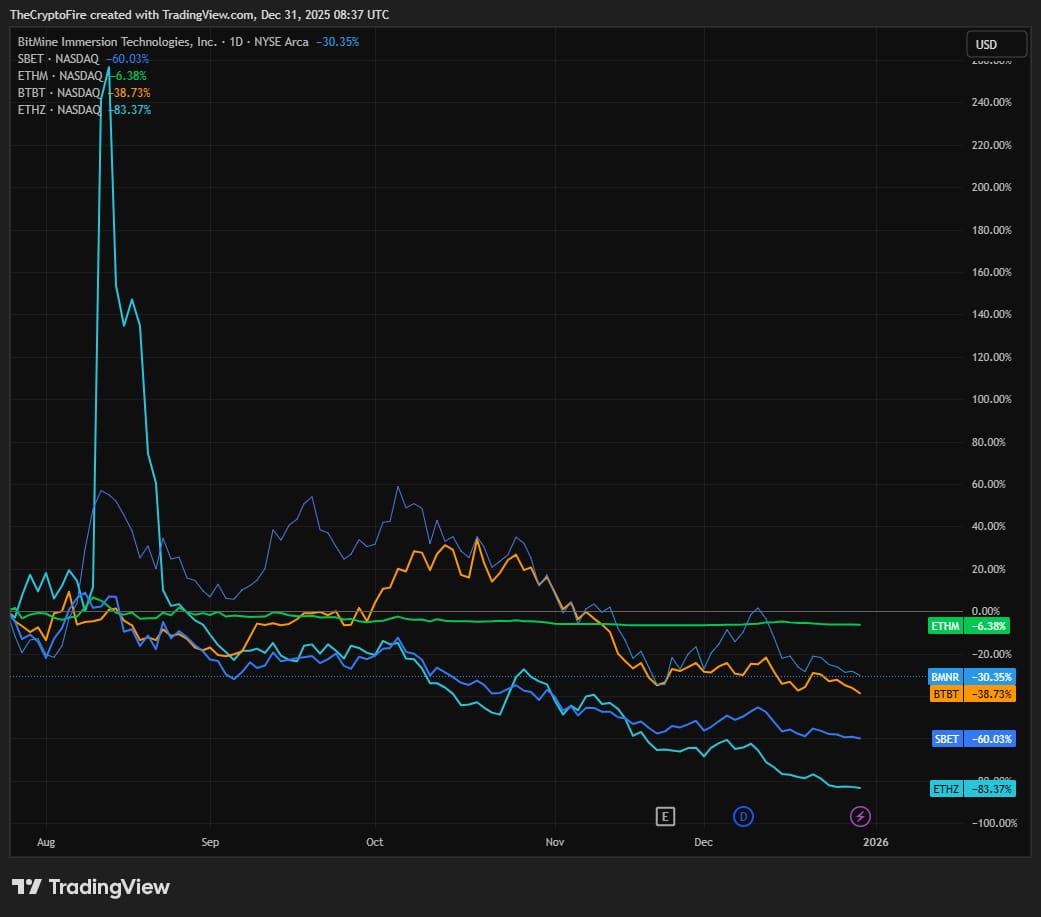Screen dimensions: 1041x917
Task: Click the 2026 label on the time axis
Action: click(x=875, y=843)
